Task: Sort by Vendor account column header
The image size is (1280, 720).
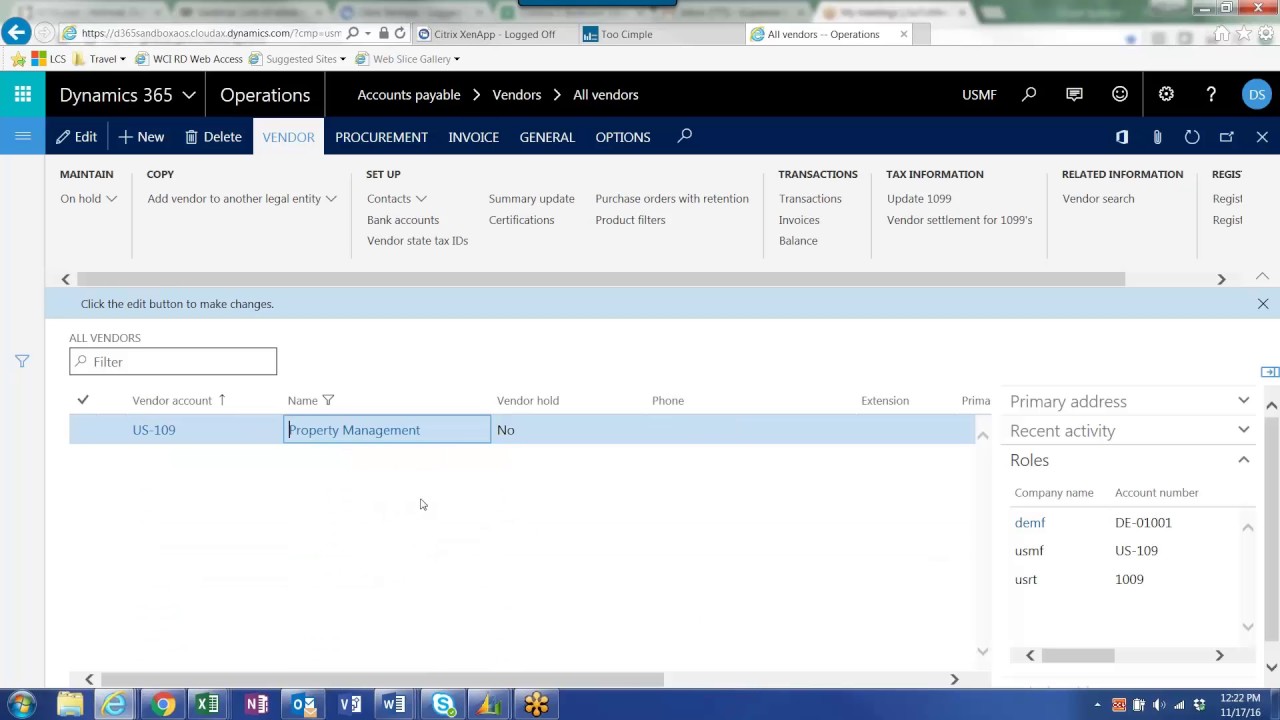Action: pos(172,400)
